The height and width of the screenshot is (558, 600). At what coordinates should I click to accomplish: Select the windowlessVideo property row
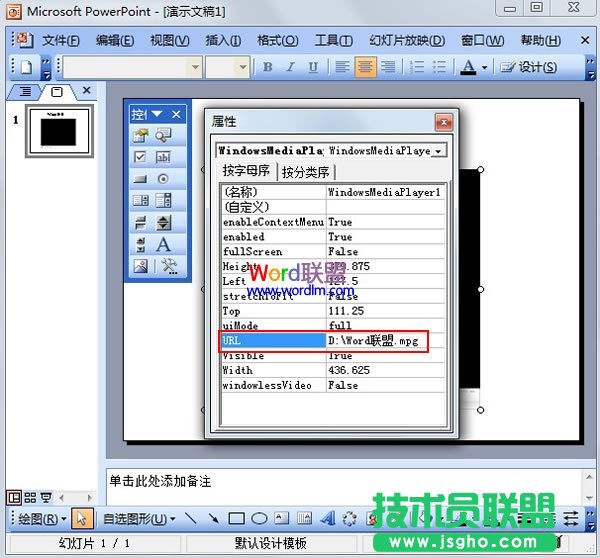tap(333, 385)
